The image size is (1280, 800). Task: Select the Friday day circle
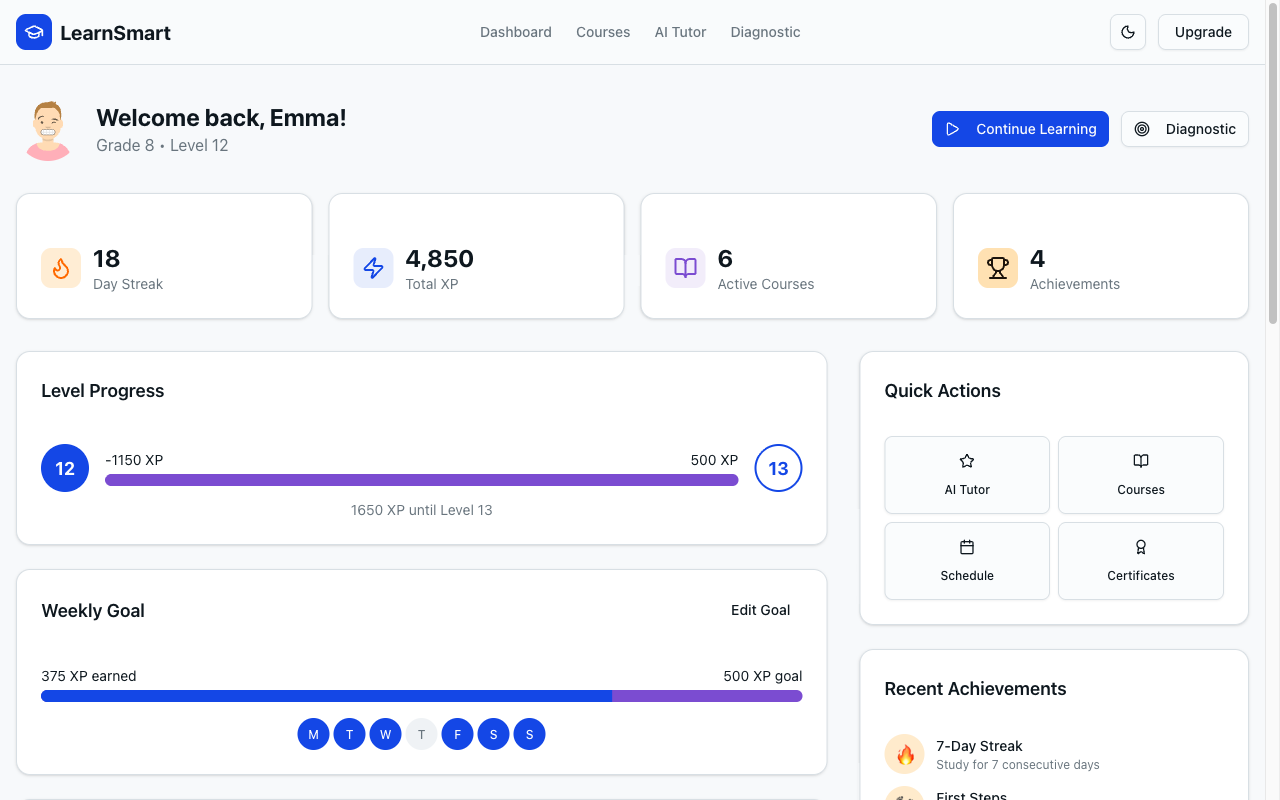pos(457,735)
